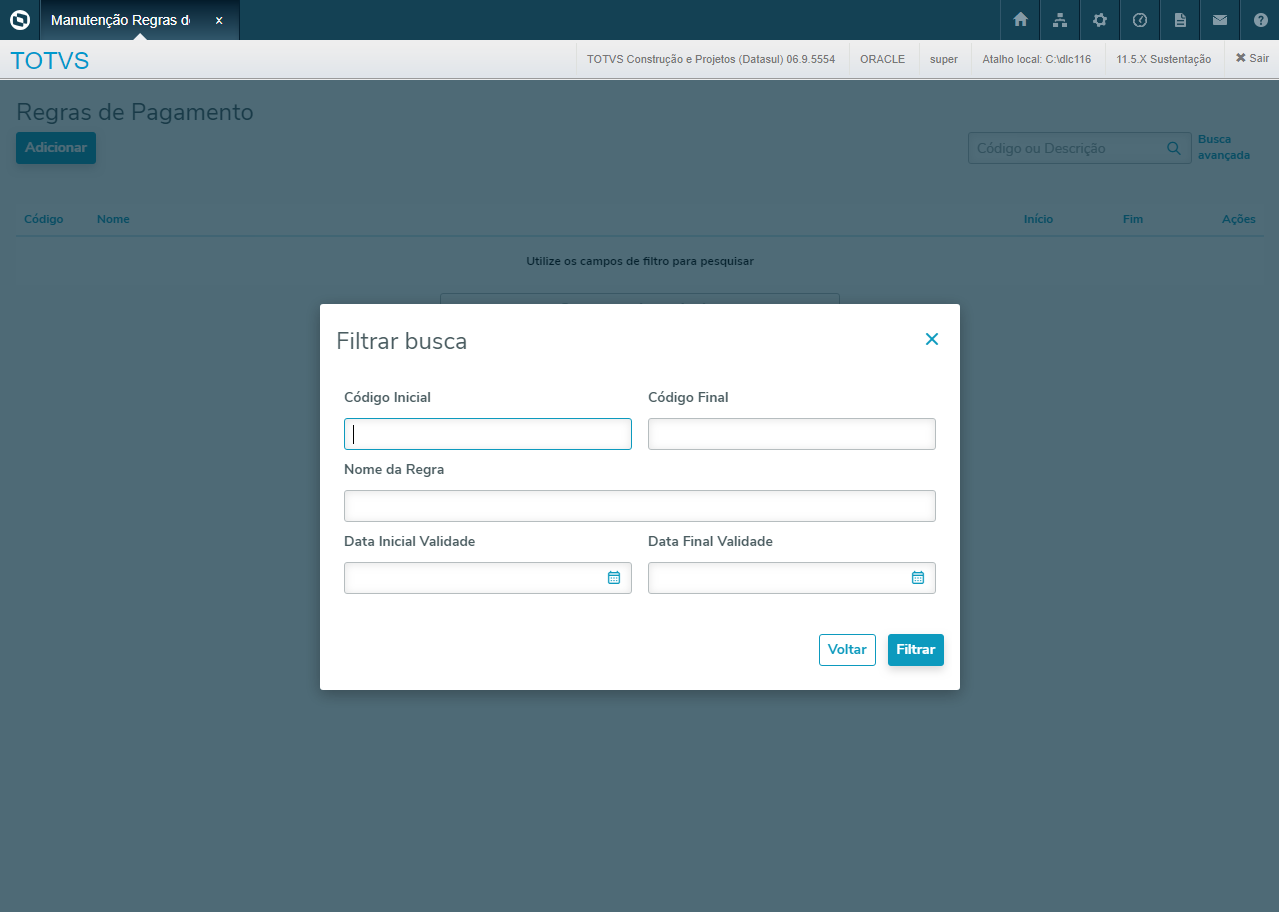Close the Filtrar busca dialog
Viewport: 1279px width, 912px height.
click(x=932, y=339)
